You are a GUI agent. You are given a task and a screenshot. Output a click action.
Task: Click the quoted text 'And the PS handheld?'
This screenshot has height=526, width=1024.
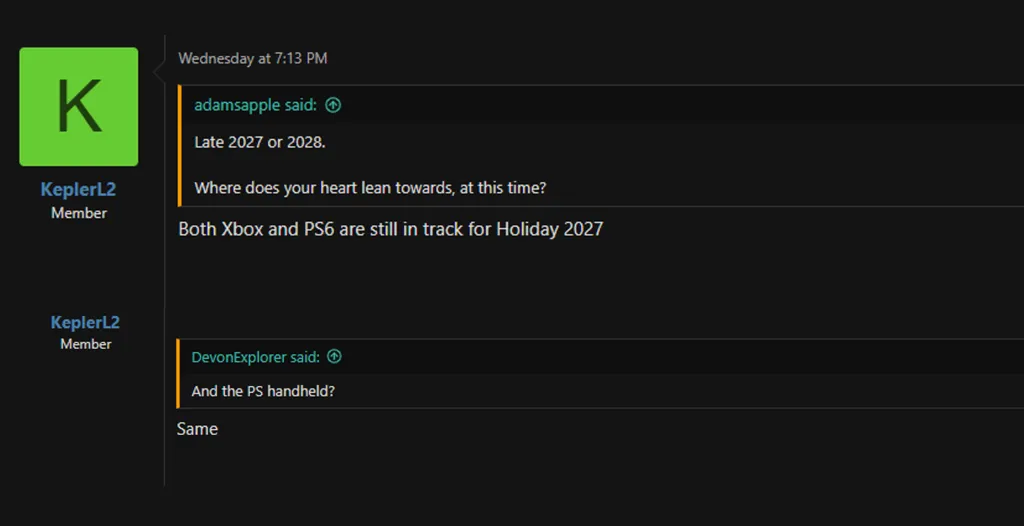[x=263, y=391]
